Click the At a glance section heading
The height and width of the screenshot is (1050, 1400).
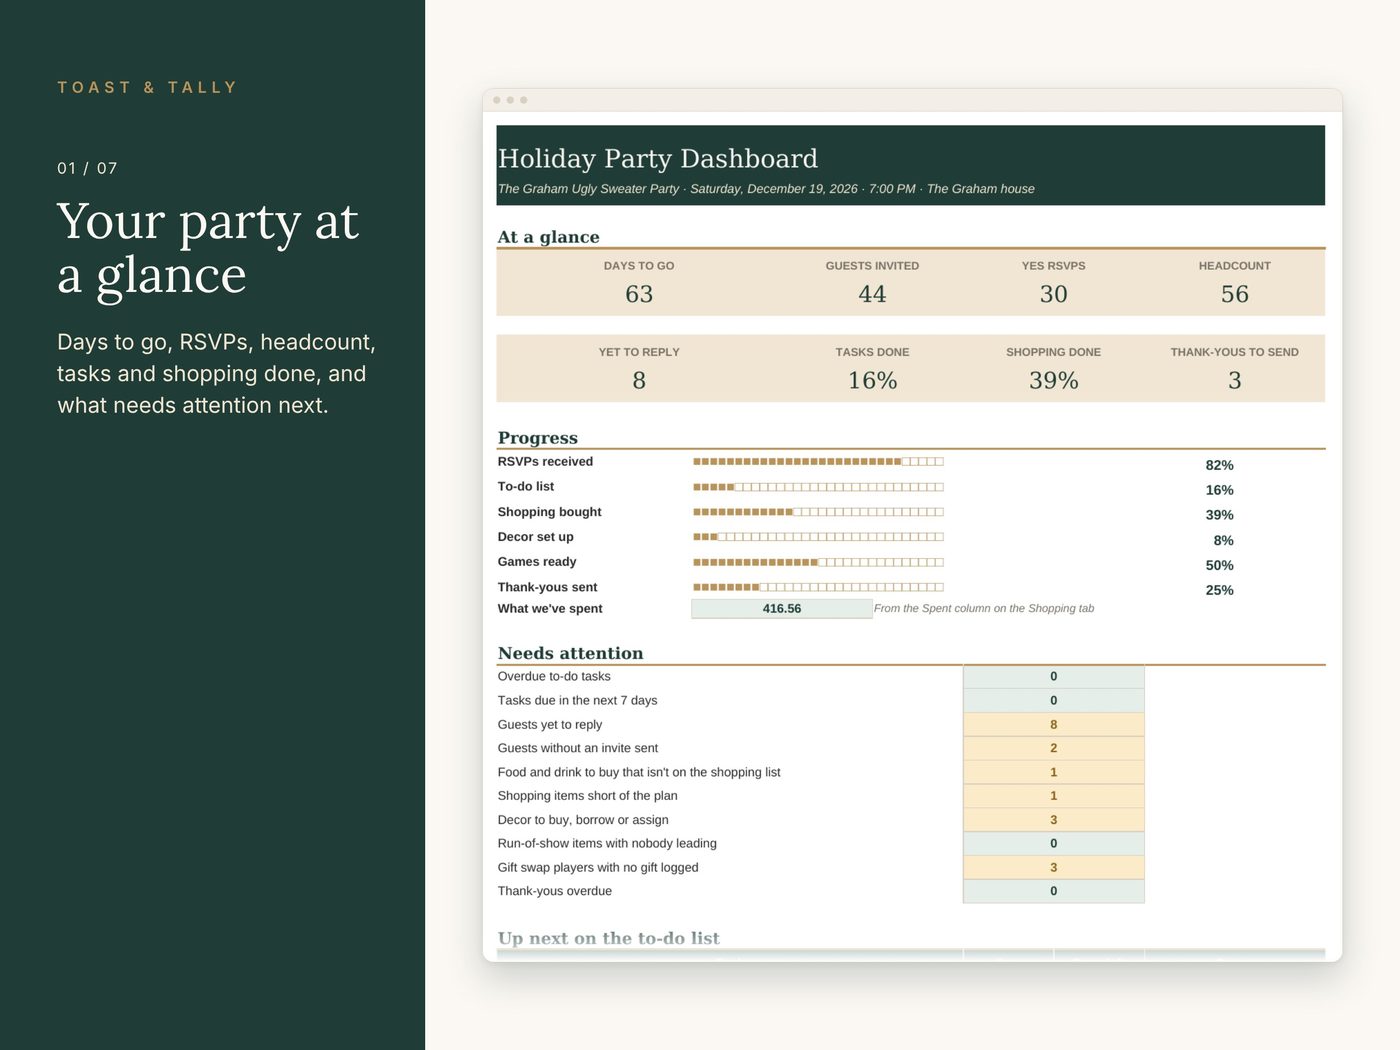(549, 237)
